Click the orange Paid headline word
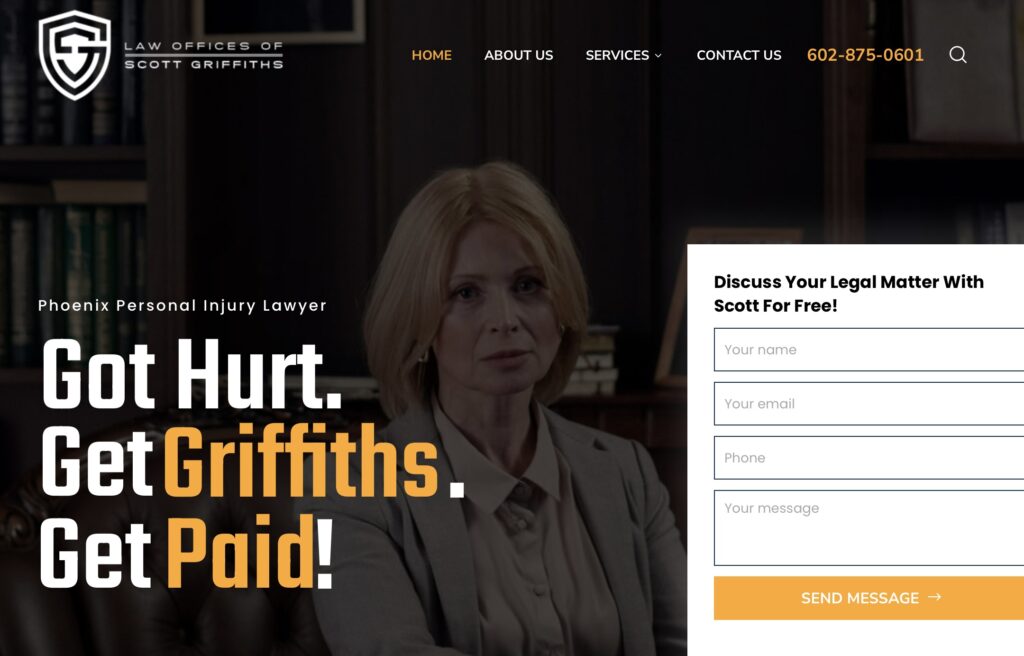Viewport: 1024px width, 656px height. tap(240, 552)
